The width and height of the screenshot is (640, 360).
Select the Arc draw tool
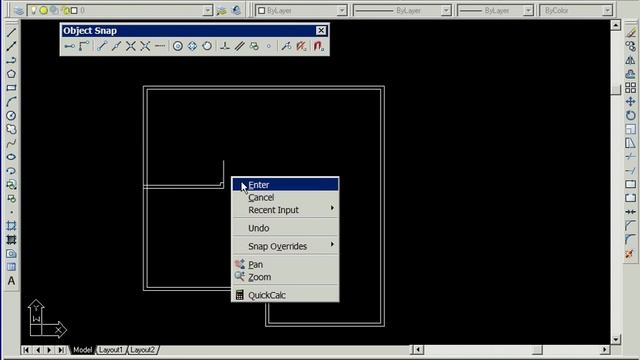coord(11,102)
